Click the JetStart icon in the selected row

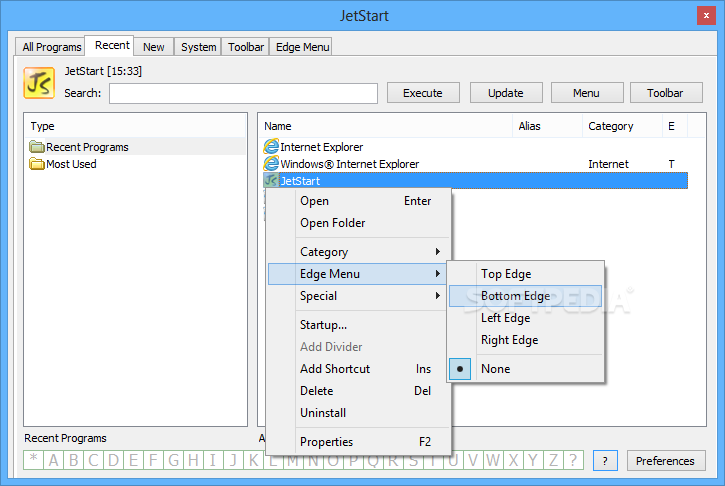pos(271,181)
